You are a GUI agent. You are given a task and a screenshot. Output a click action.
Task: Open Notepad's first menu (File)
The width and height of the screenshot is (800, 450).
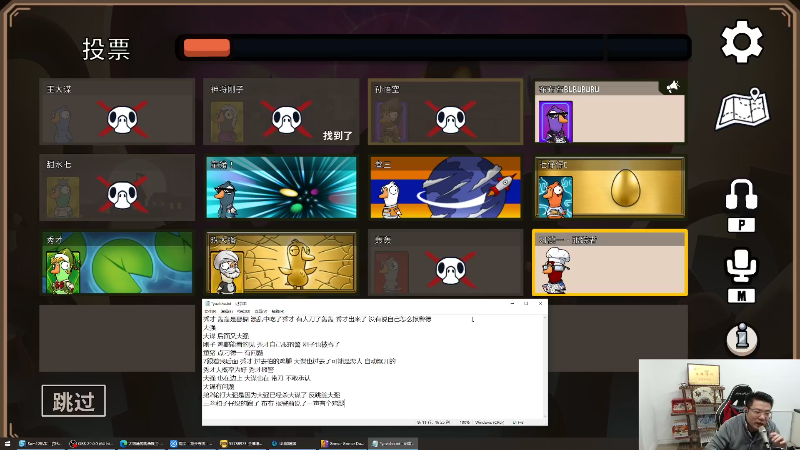[x=210, y=311]
